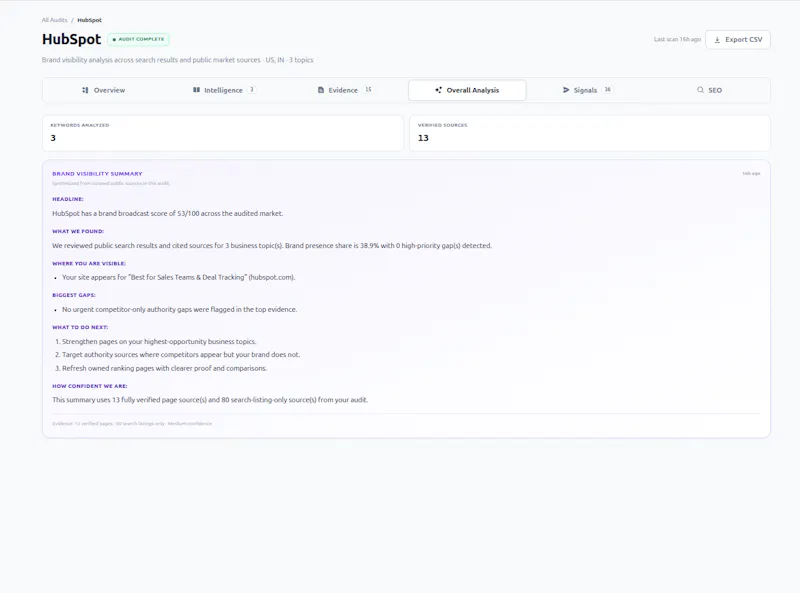Click the Evidence medium confidence footer line

pos(132,424)
